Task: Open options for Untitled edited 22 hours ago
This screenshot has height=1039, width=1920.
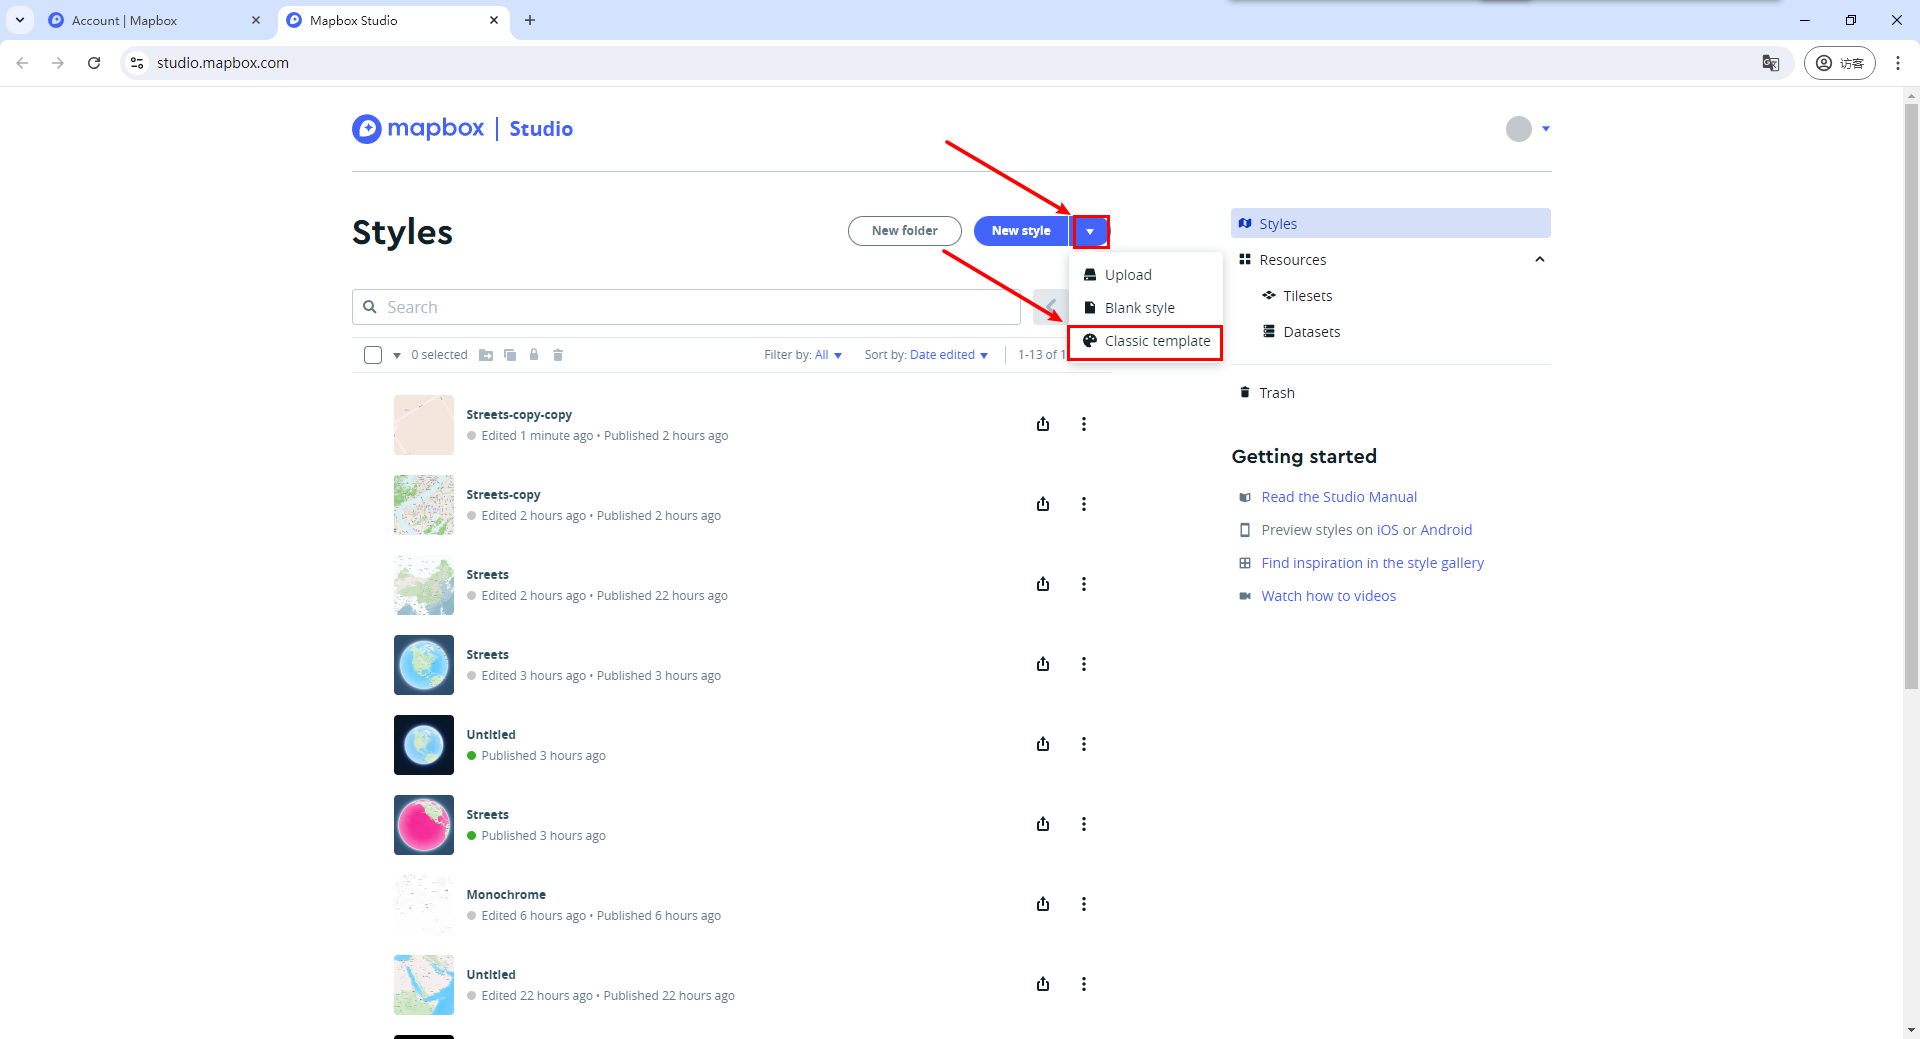Action: coord(1083,984)
